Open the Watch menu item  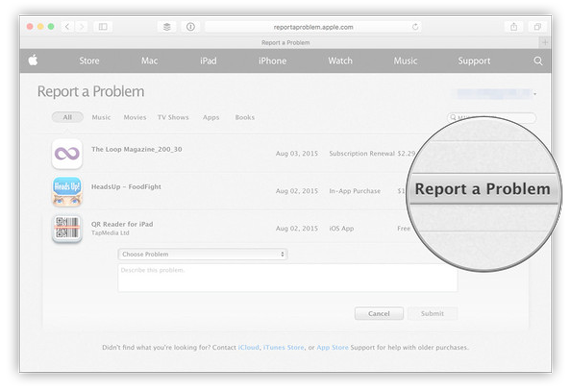tap(340, 61)
